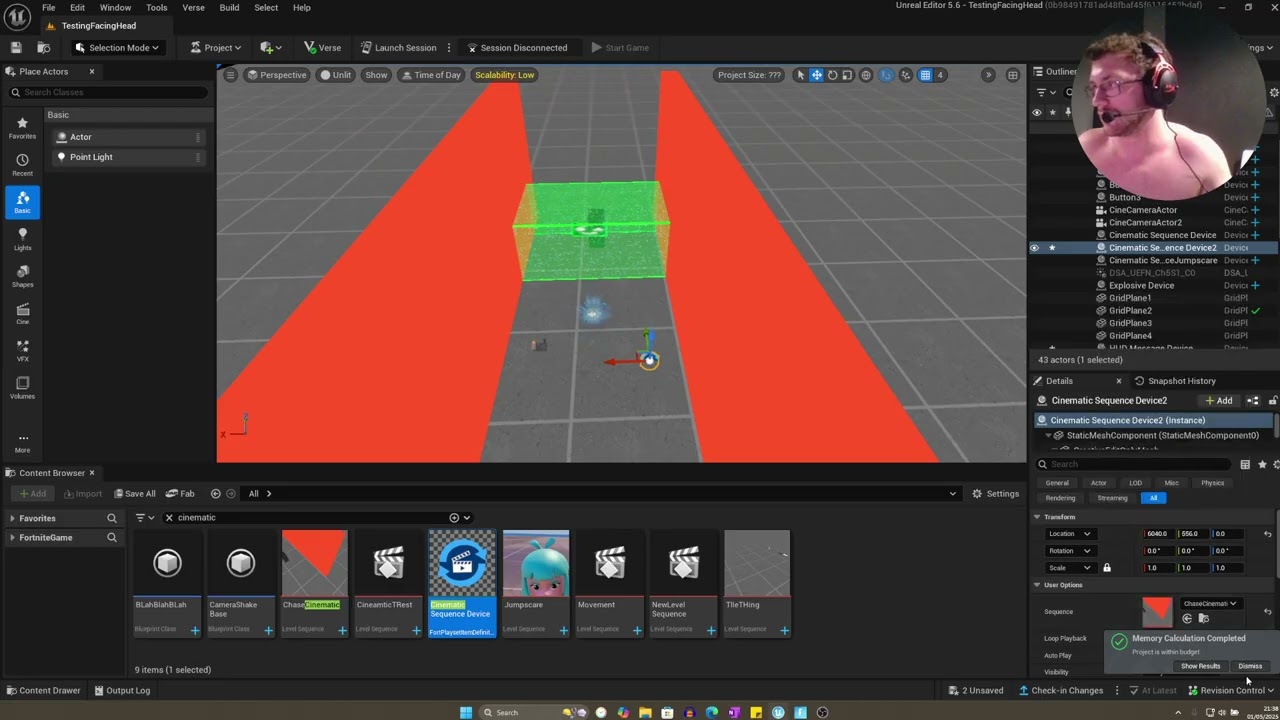Open the Selection Mode dropdown
Image resolution: width=1280 pixels, height=720 pixels.
118,47
